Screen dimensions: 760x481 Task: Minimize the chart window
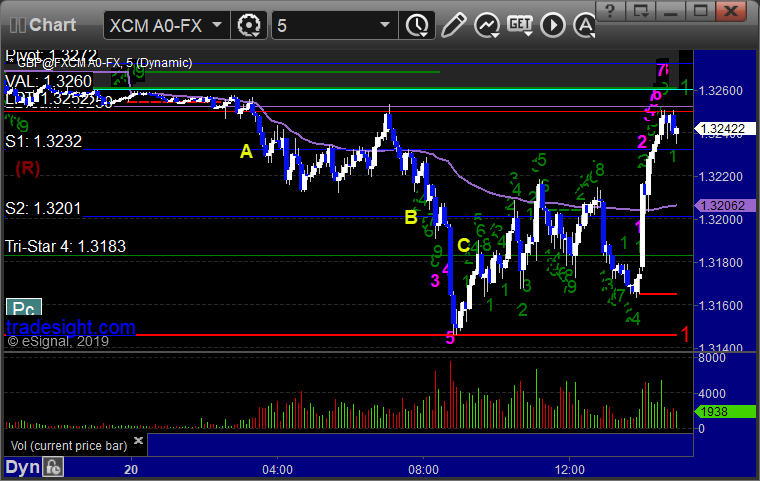click(670, 10)
